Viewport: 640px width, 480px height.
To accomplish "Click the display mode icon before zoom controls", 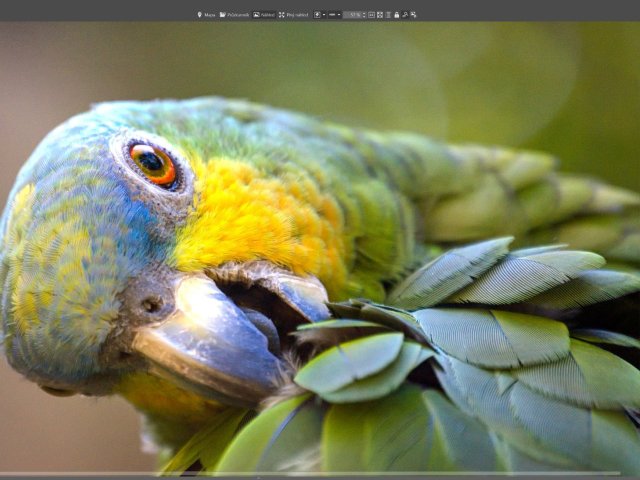I will click(x=317, y=15).
